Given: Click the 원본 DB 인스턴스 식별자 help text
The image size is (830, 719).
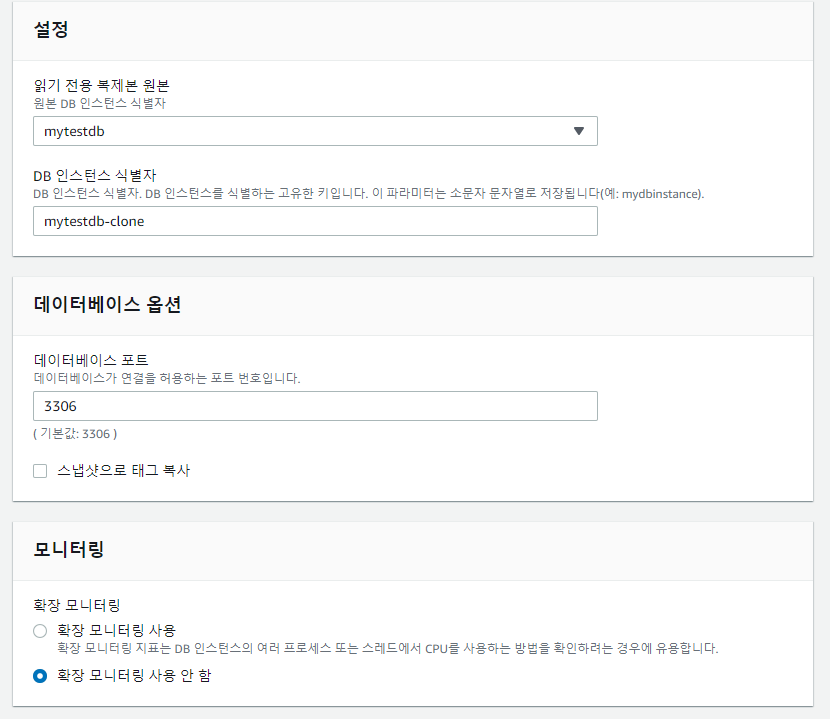Looking at the screenshot, I should point(100,103).
